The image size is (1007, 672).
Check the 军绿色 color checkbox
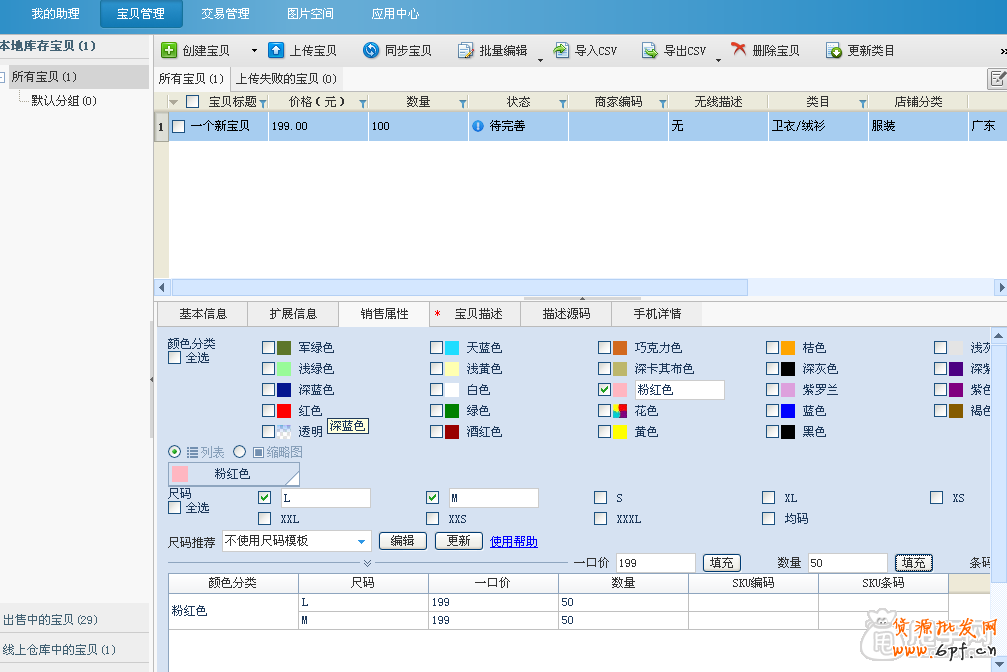268,348
